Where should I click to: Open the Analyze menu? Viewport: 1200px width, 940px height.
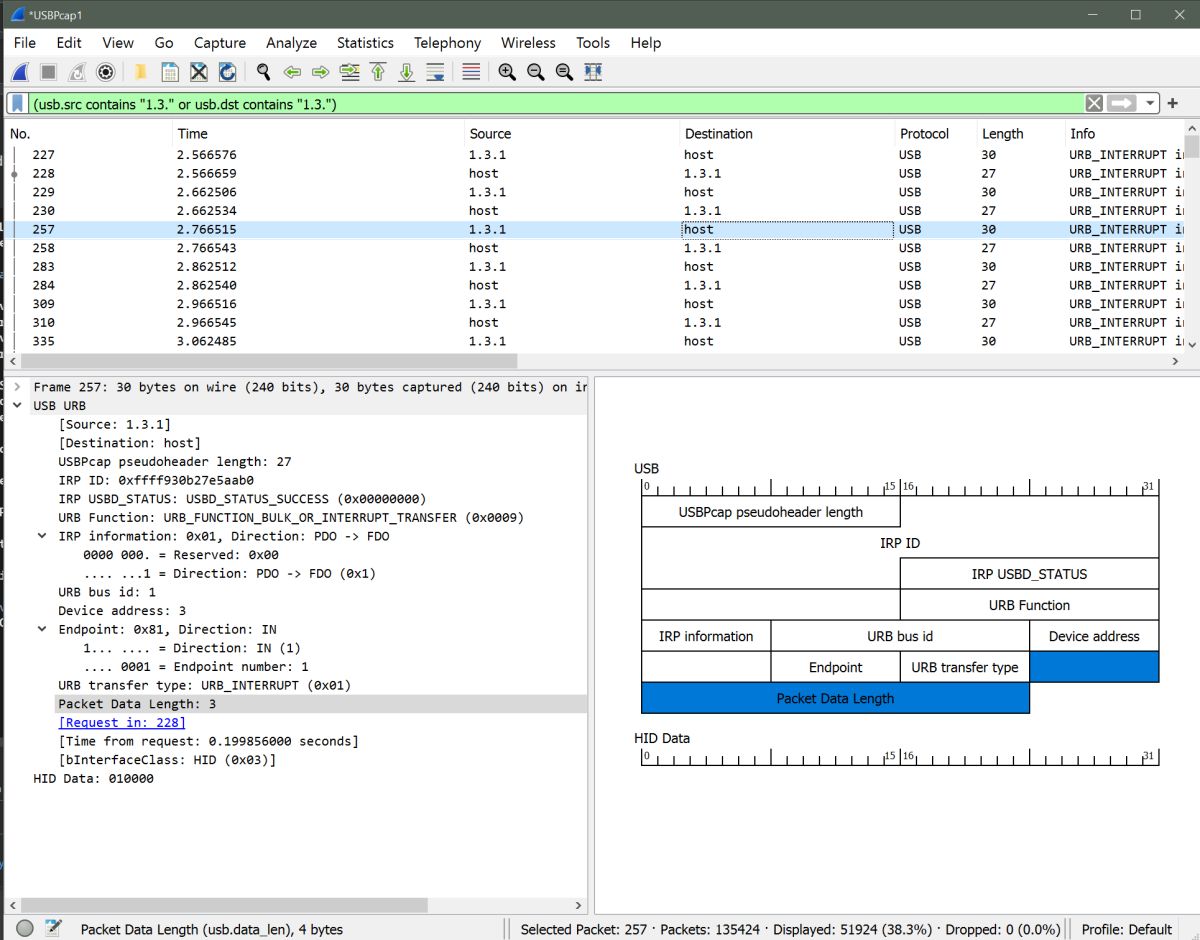291,43
